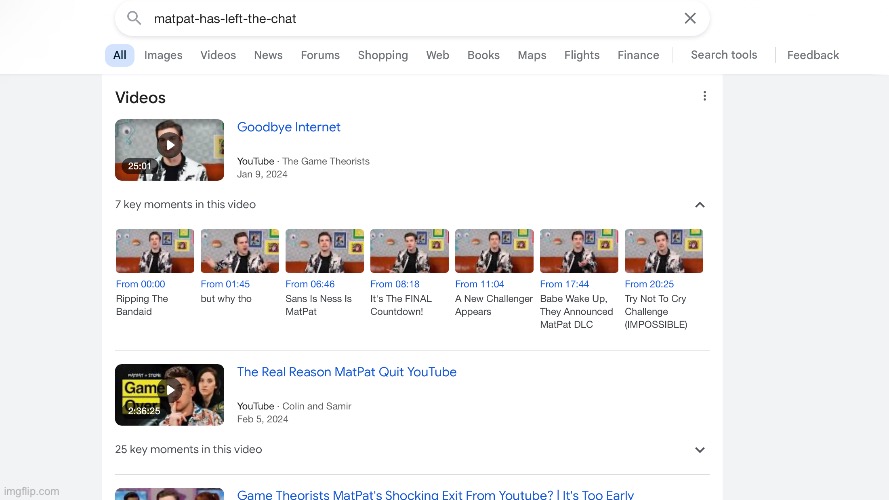Click 'The Game Theorists' channel text
This screenshot has height=500, width=889.
[x=326, y=162]
